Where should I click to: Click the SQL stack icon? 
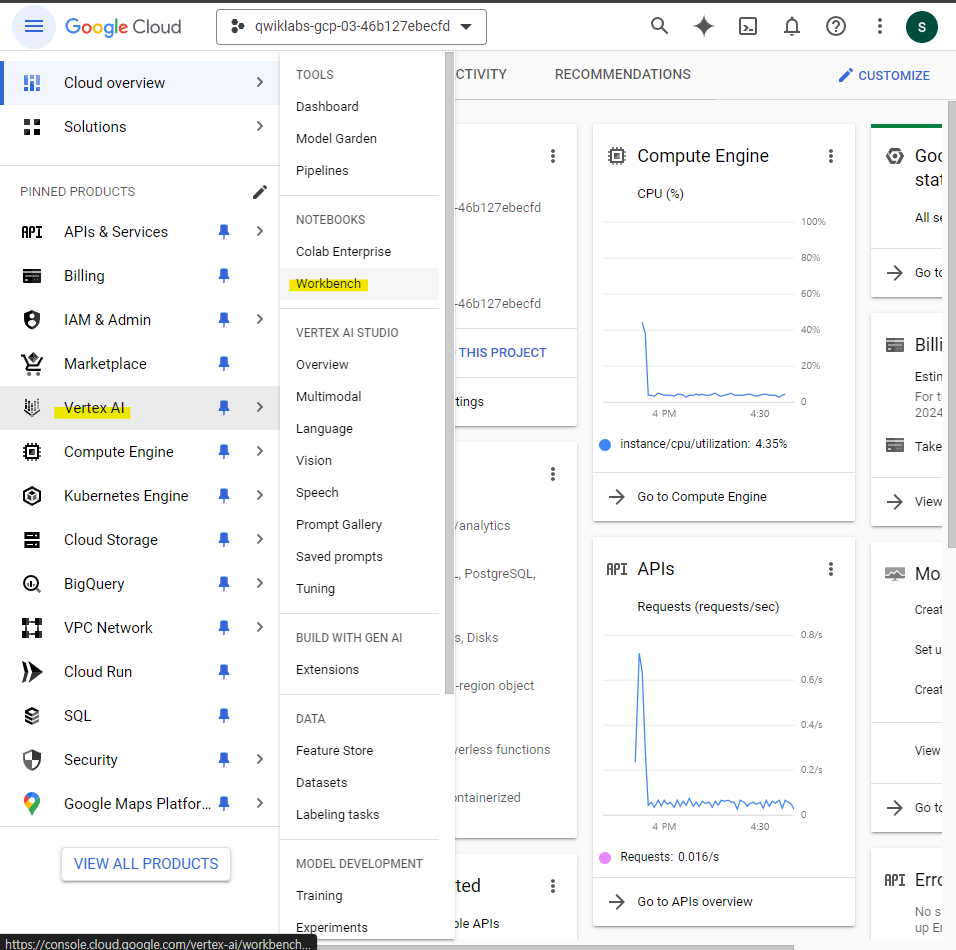click(32, 715)
